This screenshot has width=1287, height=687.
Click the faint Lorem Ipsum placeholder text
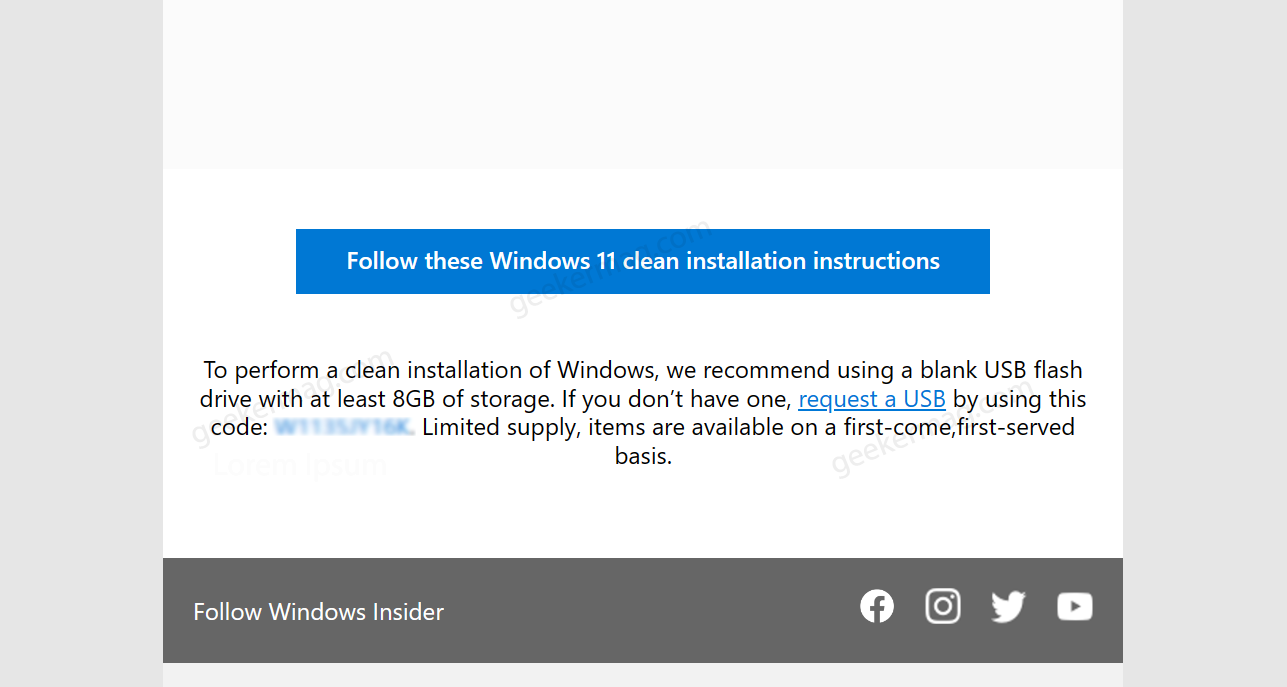(300, 464)
